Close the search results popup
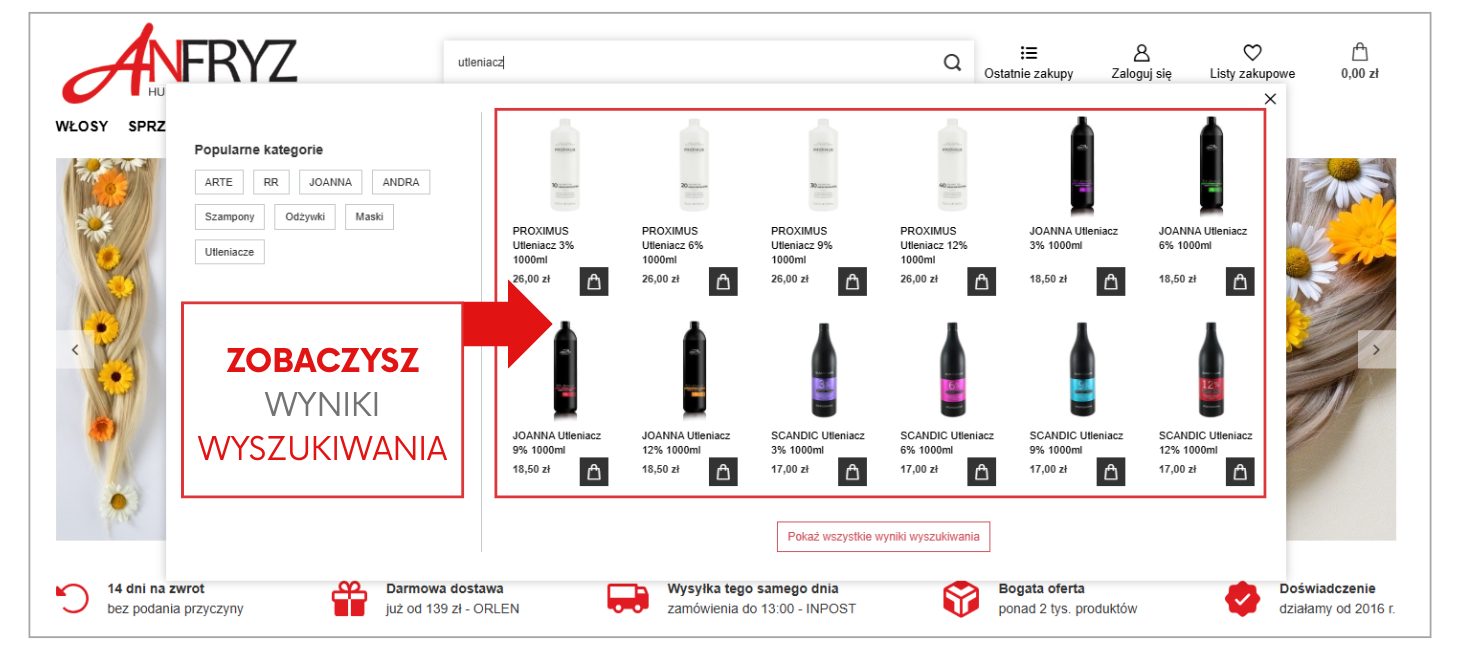The width and height of the screenshot is (1460, 650). 1270,98
